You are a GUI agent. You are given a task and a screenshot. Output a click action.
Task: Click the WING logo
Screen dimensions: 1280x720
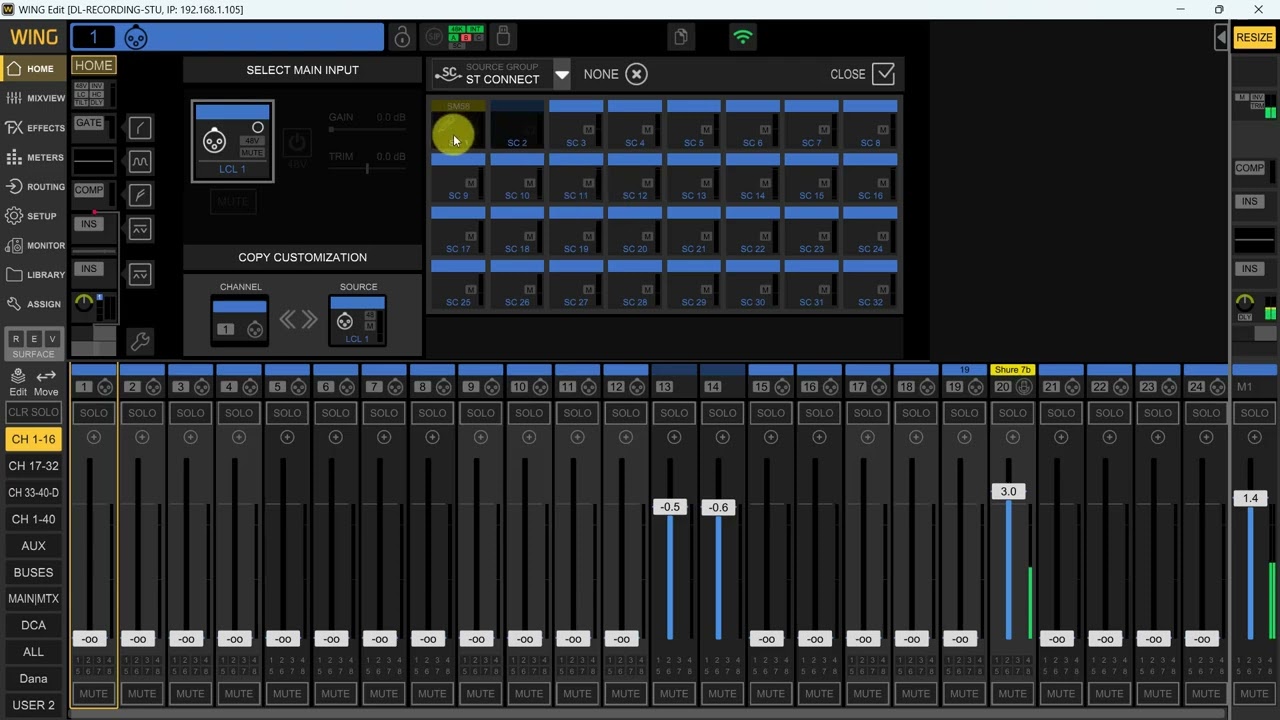(x=34, y=38)
